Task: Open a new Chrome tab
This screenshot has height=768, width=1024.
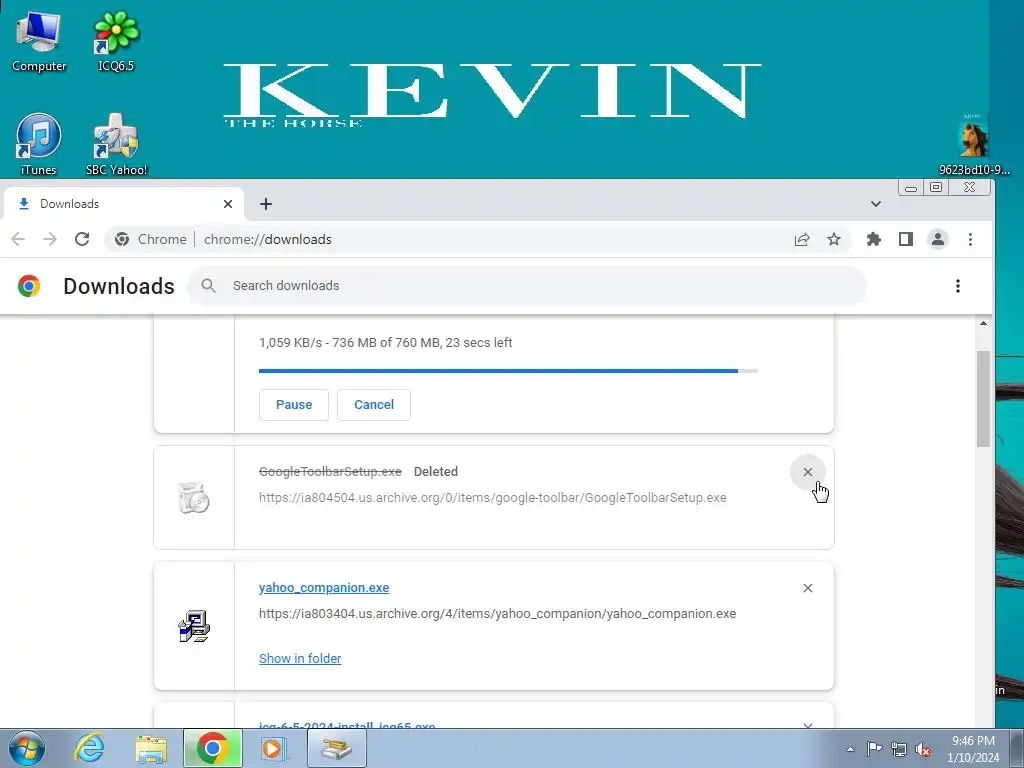Action: [x=266, y=204]
